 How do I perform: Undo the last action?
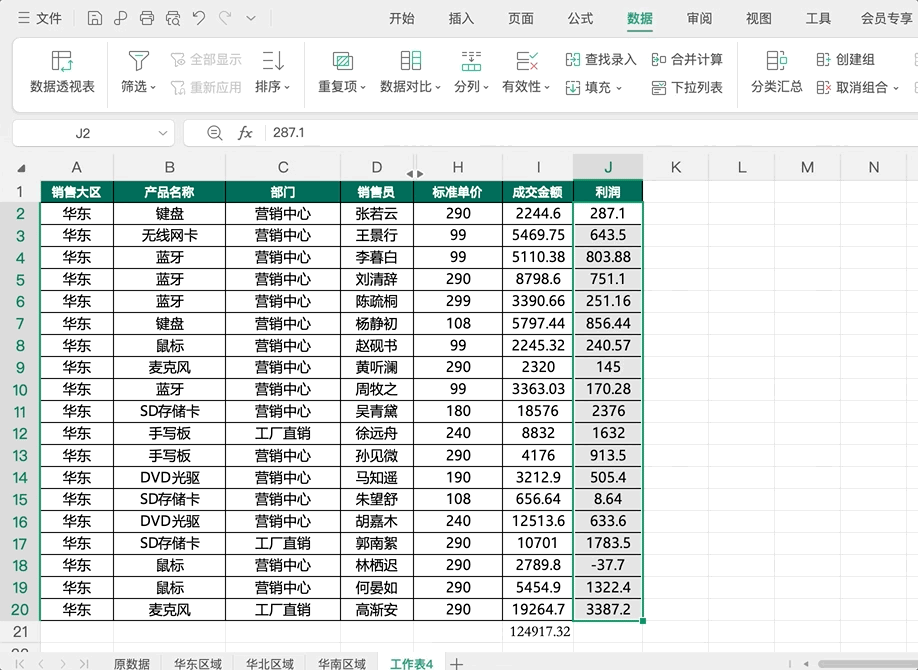tap(199, 19)
